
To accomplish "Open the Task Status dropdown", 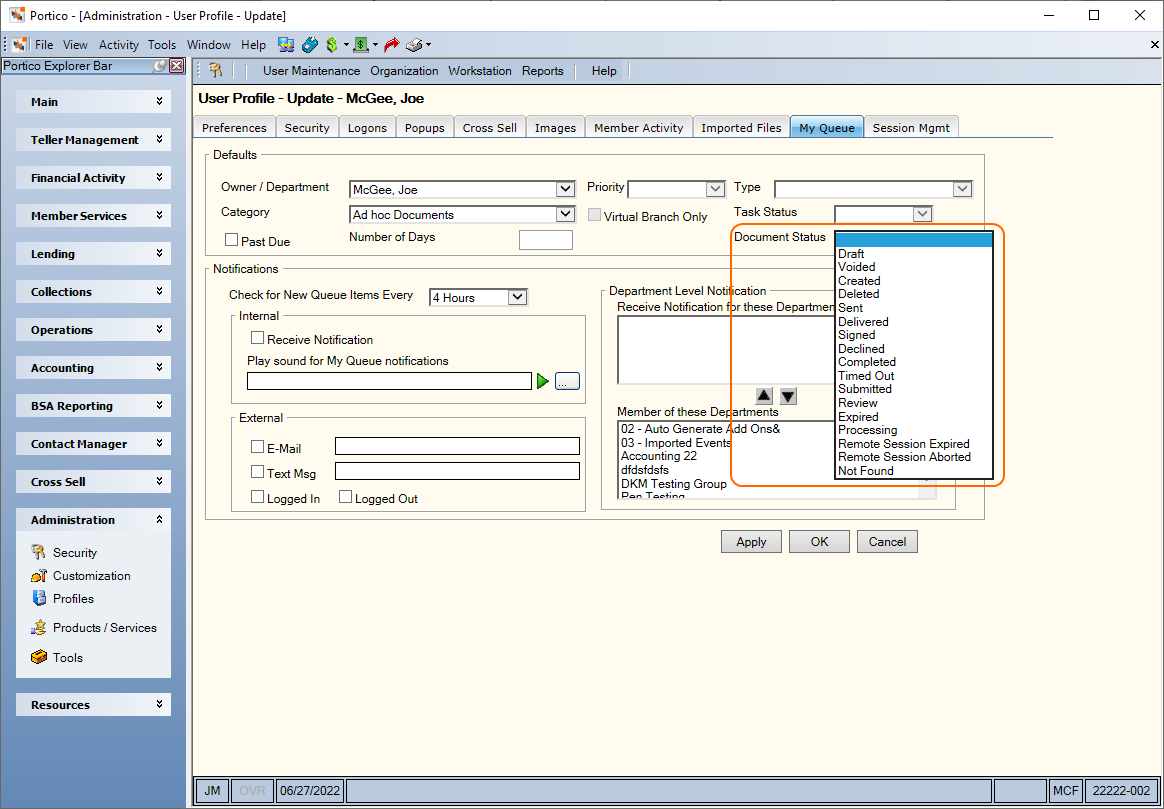I will [x=922, y=214].
